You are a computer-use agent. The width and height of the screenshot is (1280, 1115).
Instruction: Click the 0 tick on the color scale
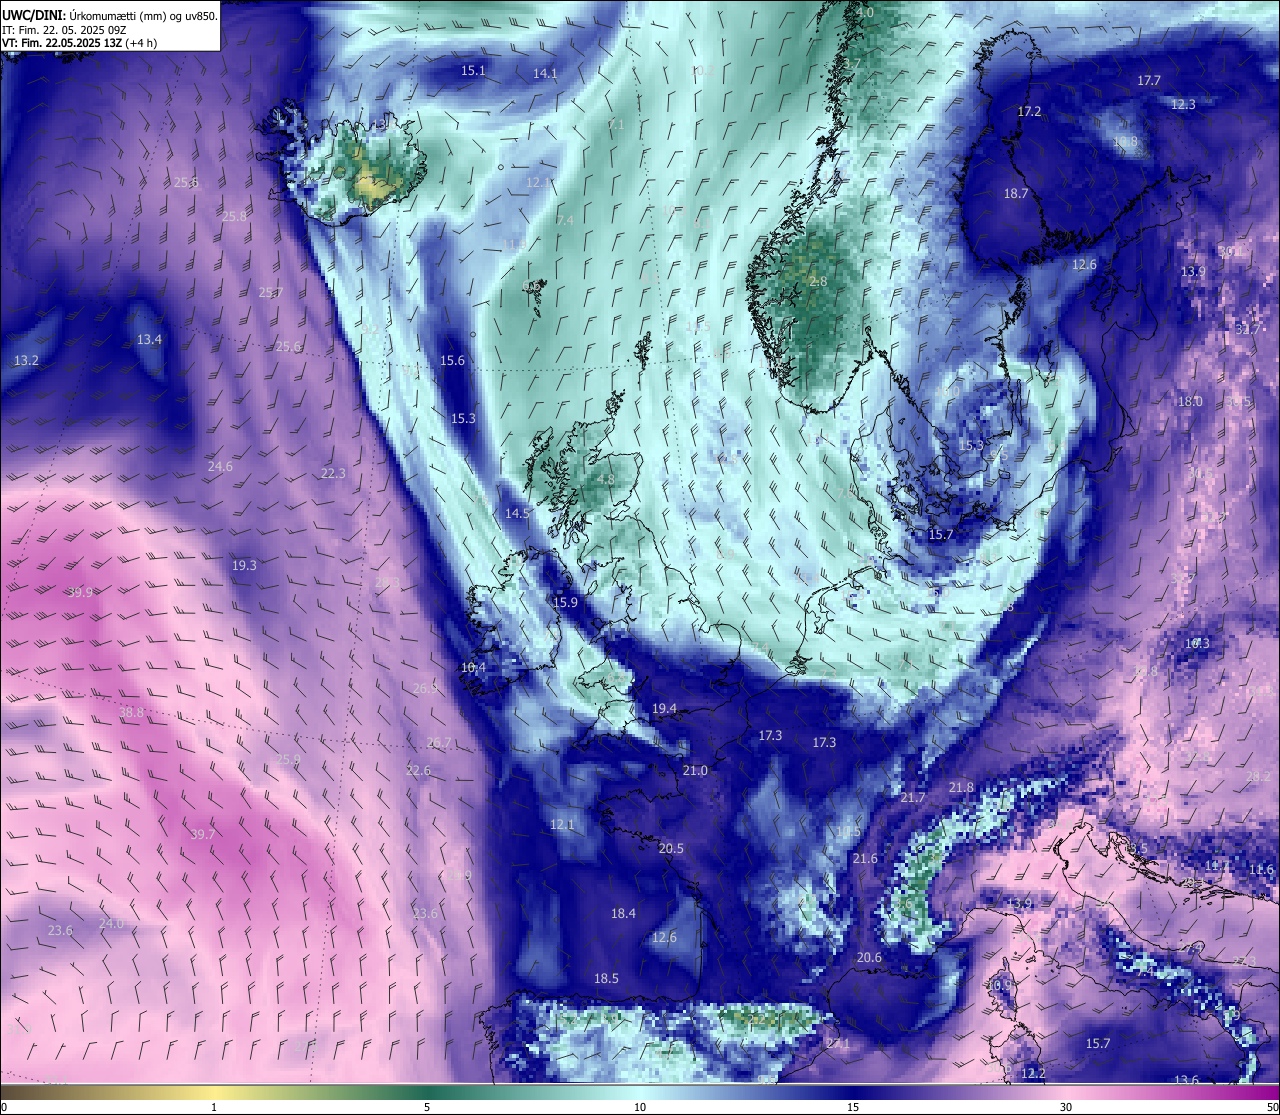(x=3, y=1107)
